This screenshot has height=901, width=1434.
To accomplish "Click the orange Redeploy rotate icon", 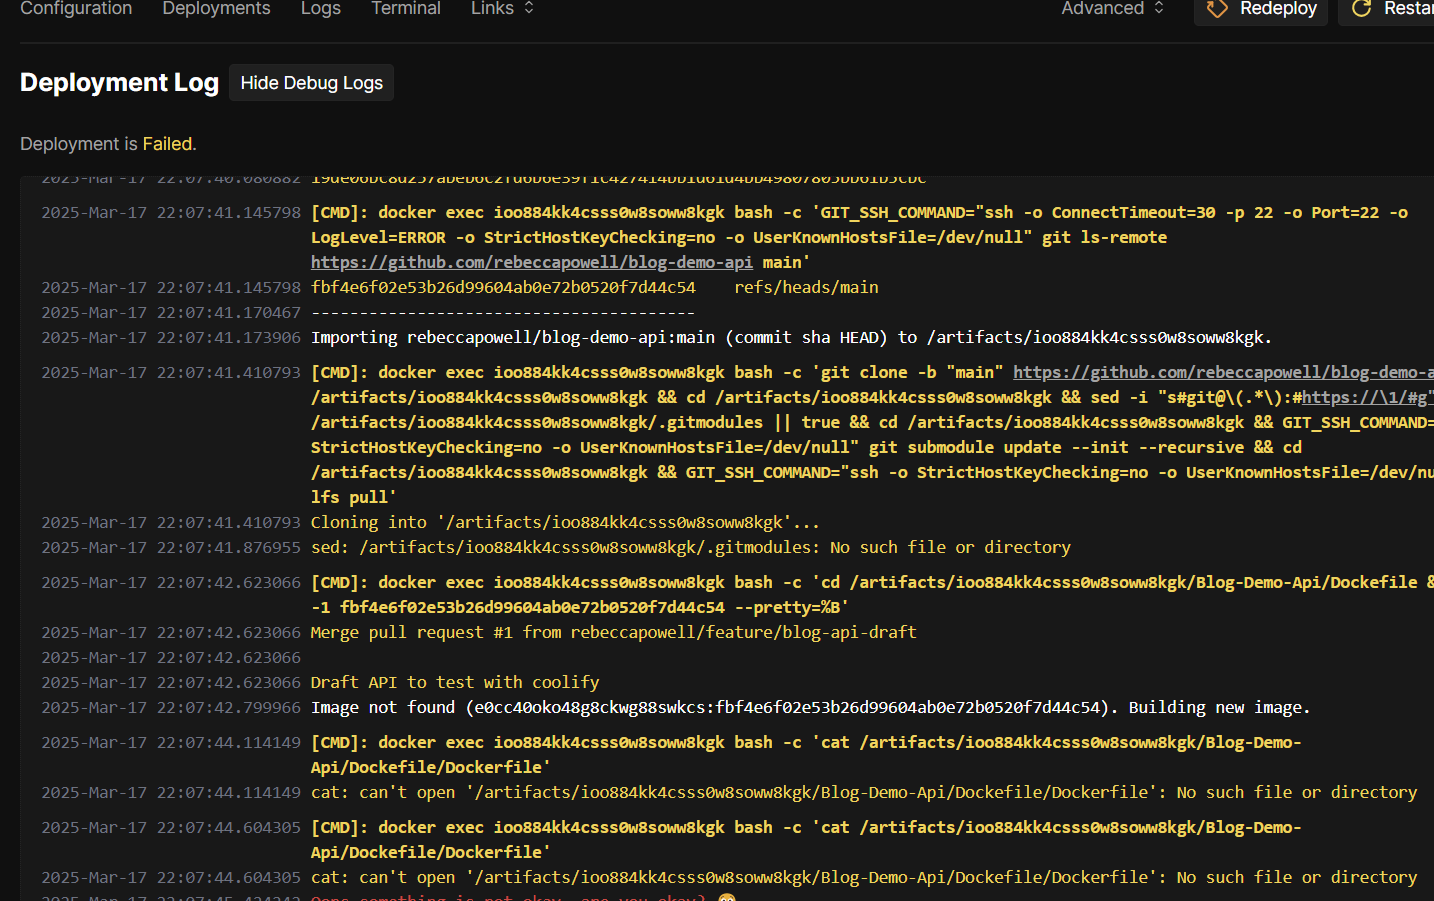I will point(1217,8).
